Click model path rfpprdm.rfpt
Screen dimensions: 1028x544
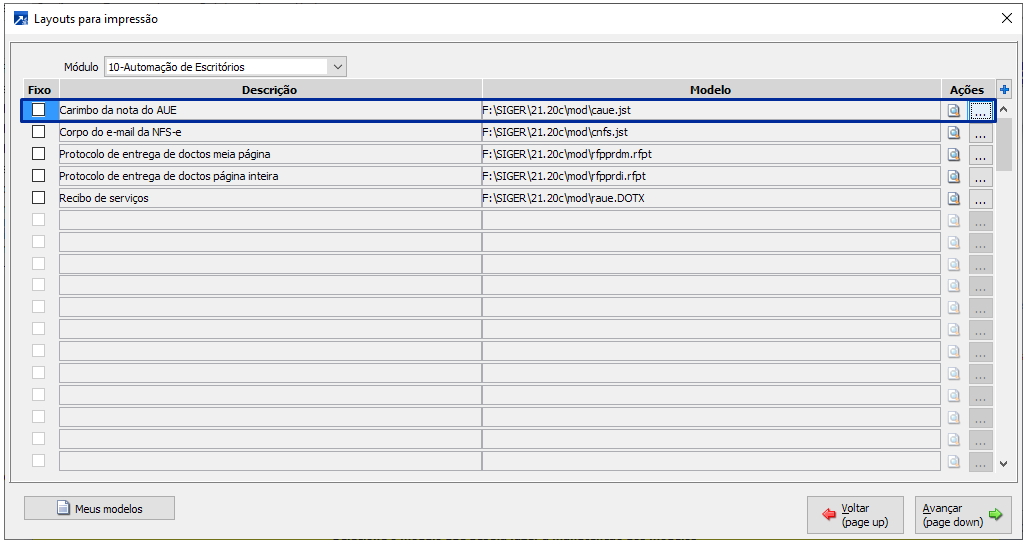pos(711,154)
